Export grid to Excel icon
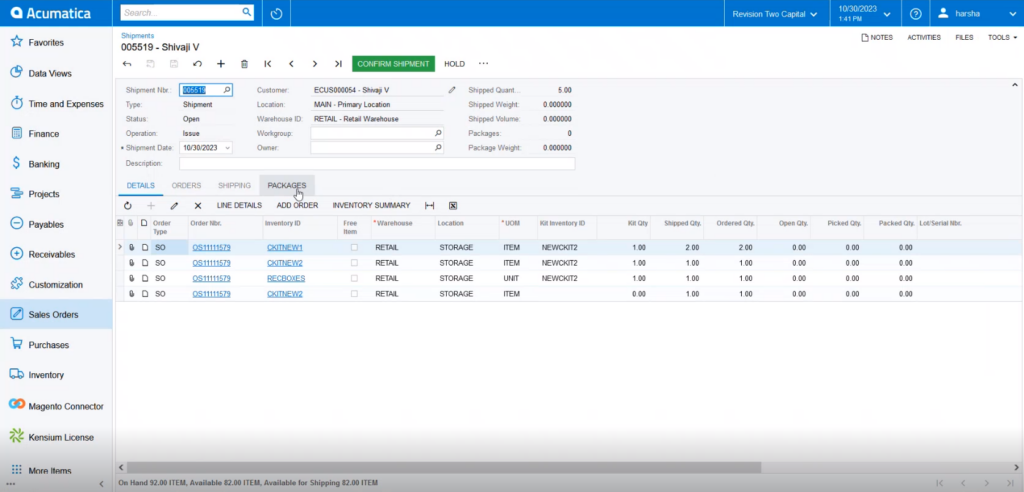 tap(453, 205)
